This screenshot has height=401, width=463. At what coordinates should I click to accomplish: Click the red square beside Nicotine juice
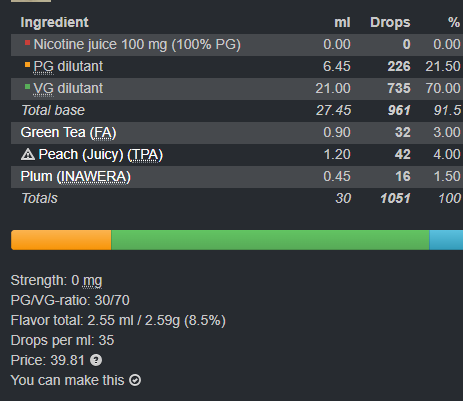point(27,43)
